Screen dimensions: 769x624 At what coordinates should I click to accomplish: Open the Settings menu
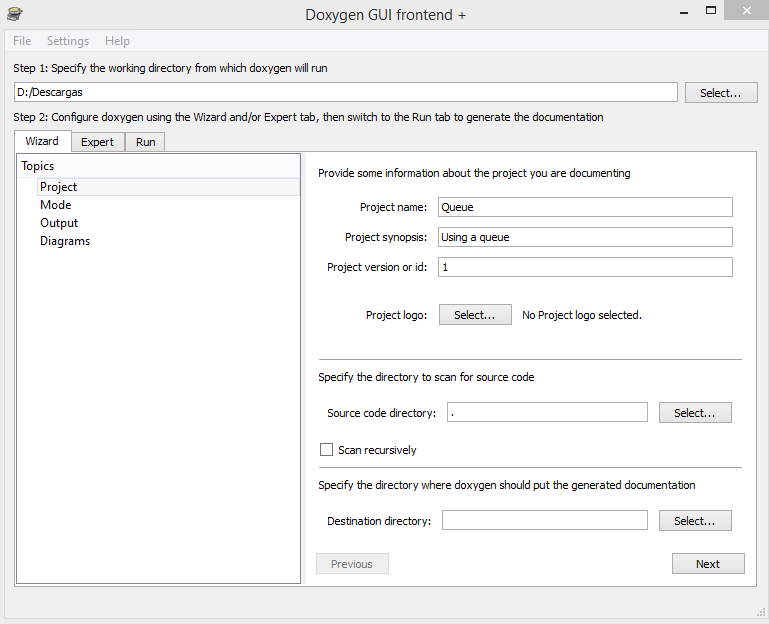click(x=68, y=41)
